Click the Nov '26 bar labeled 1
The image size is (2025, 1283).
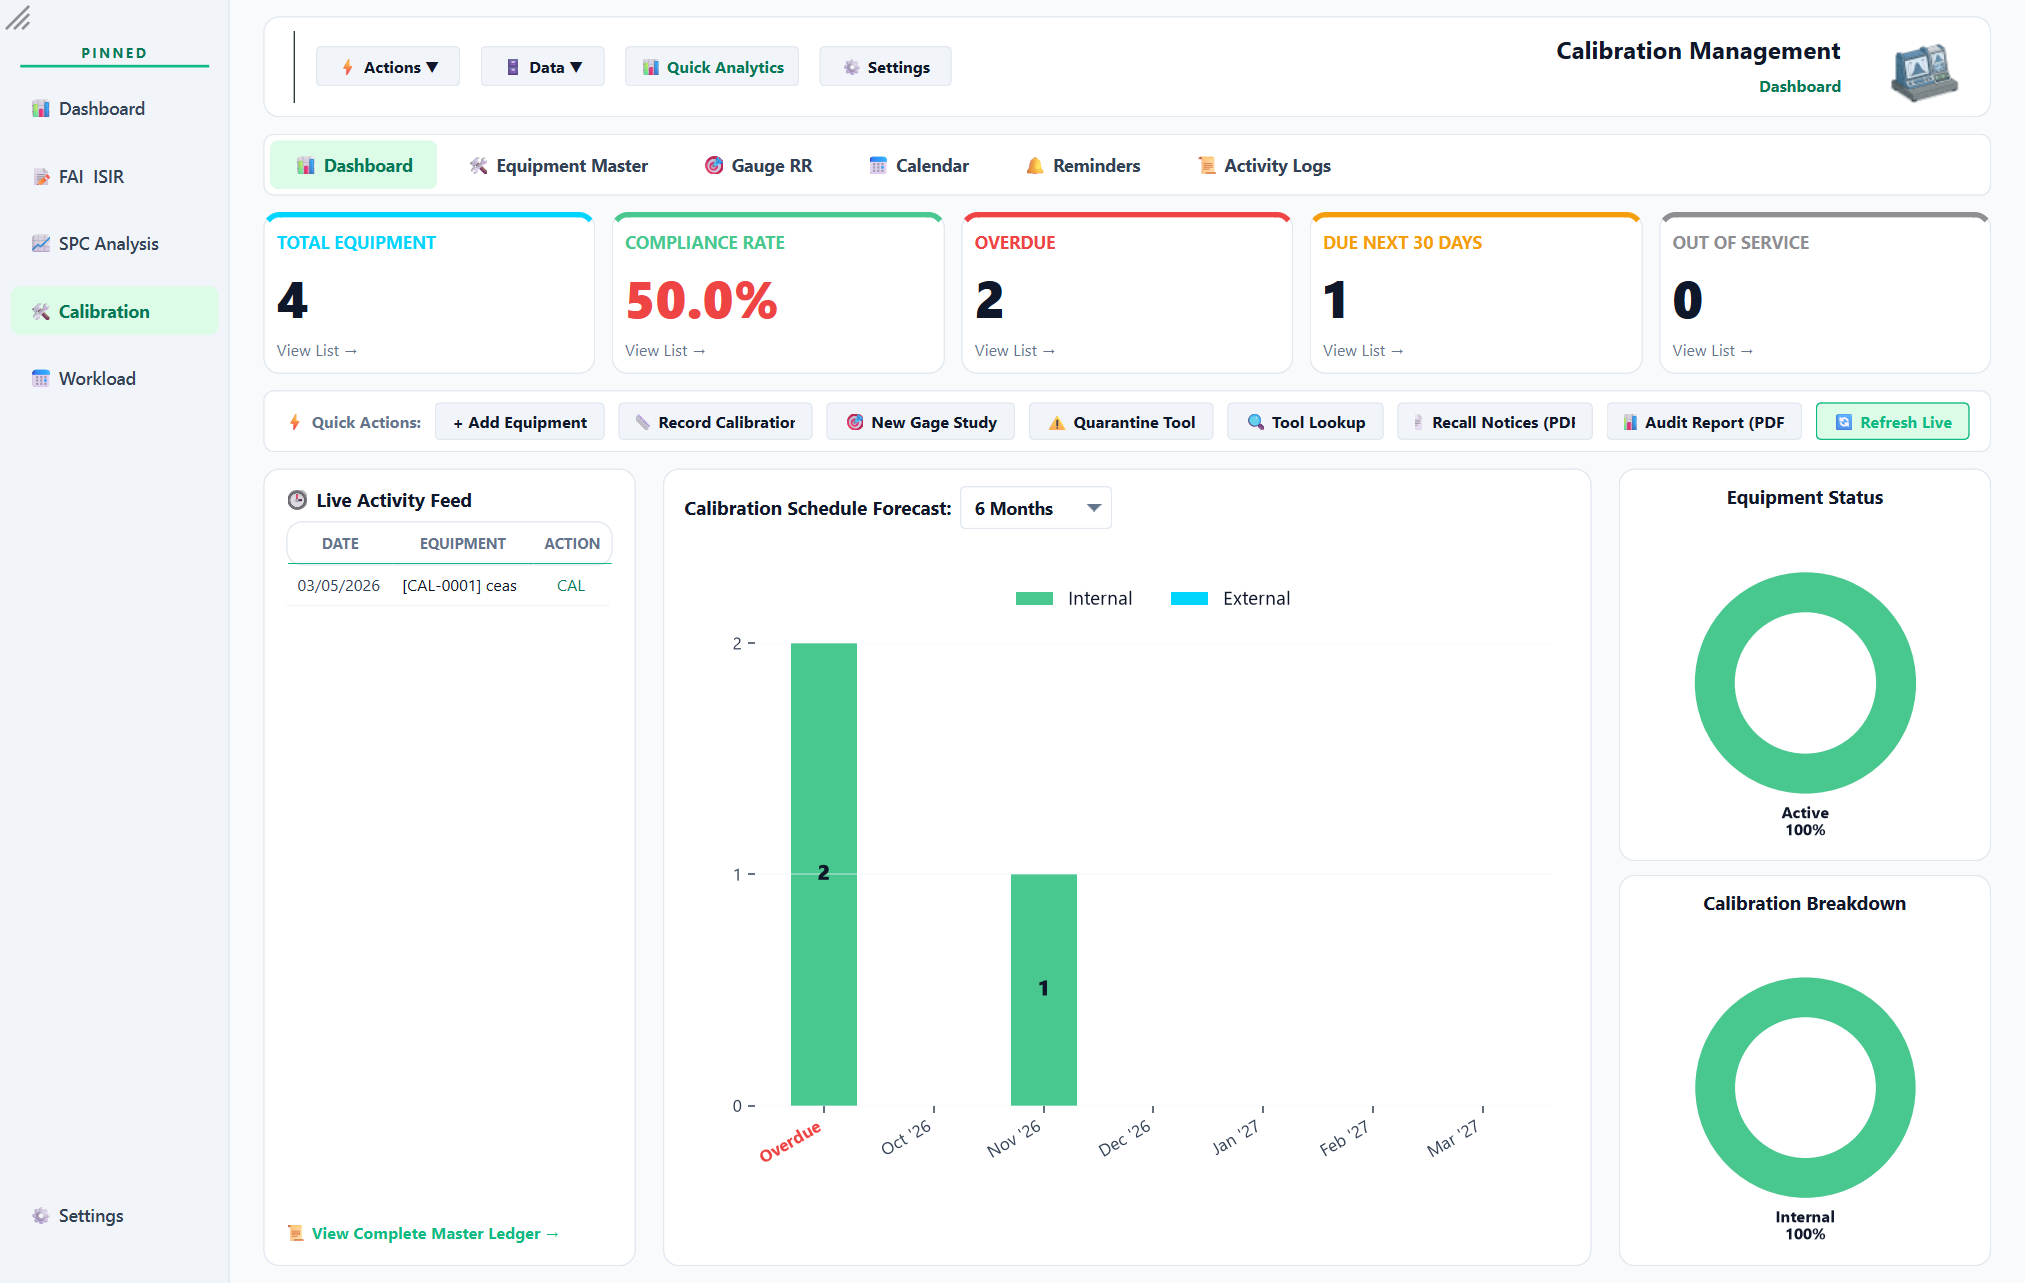[1044, 989]
